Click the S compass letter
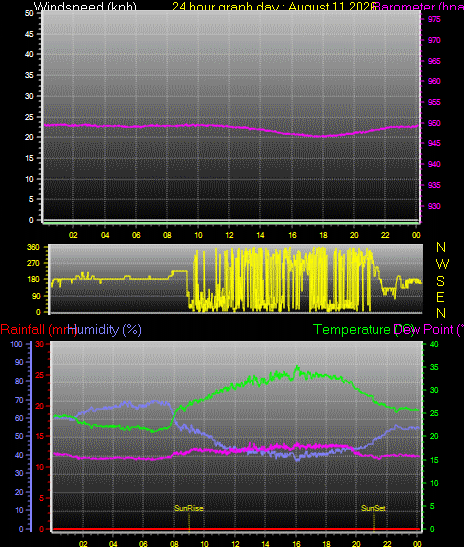Viewport: 464px width, 547px height. tap(440, 280)
